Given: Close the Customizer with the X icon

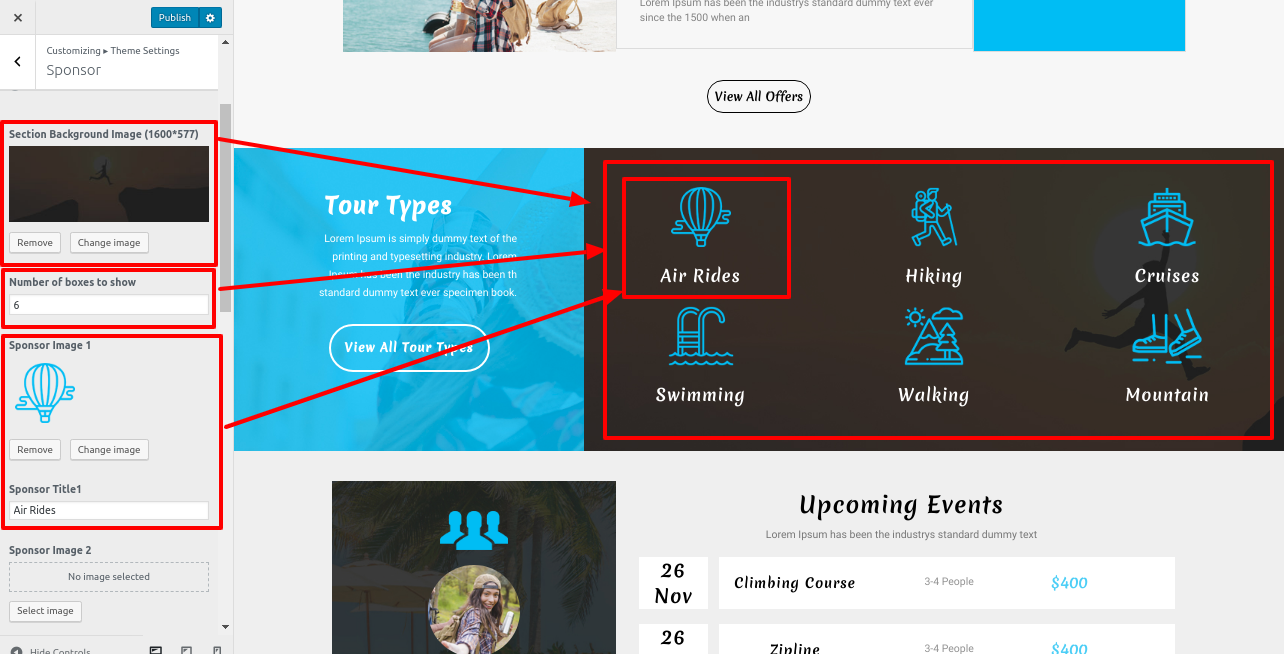Looking at the screenshot, I should [17, 17].
